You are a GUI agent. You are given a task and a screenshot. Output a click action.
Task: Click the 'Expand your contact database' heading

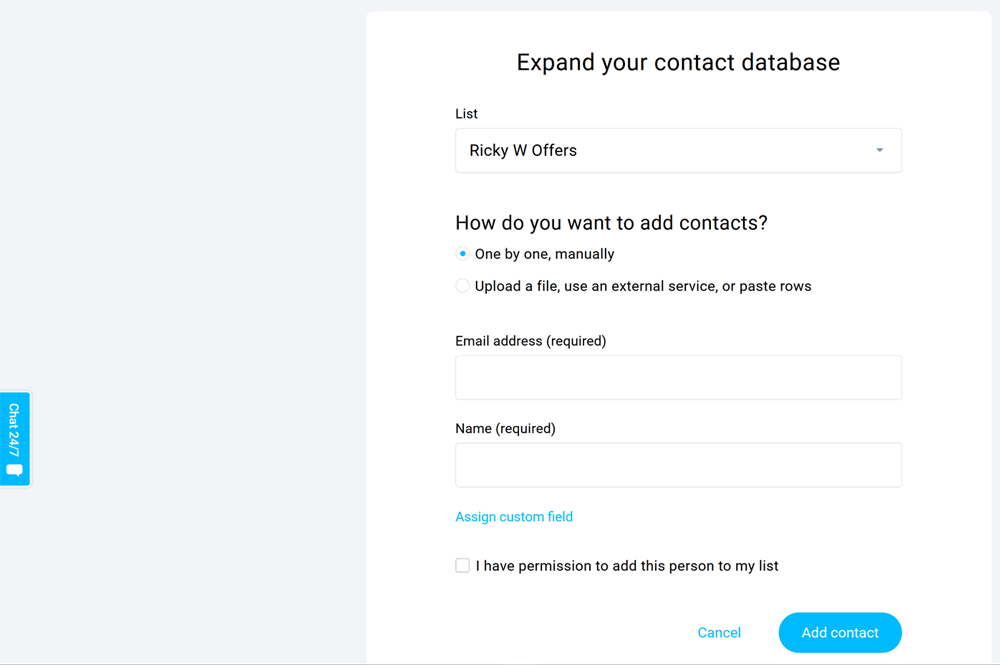pos(678,62)
